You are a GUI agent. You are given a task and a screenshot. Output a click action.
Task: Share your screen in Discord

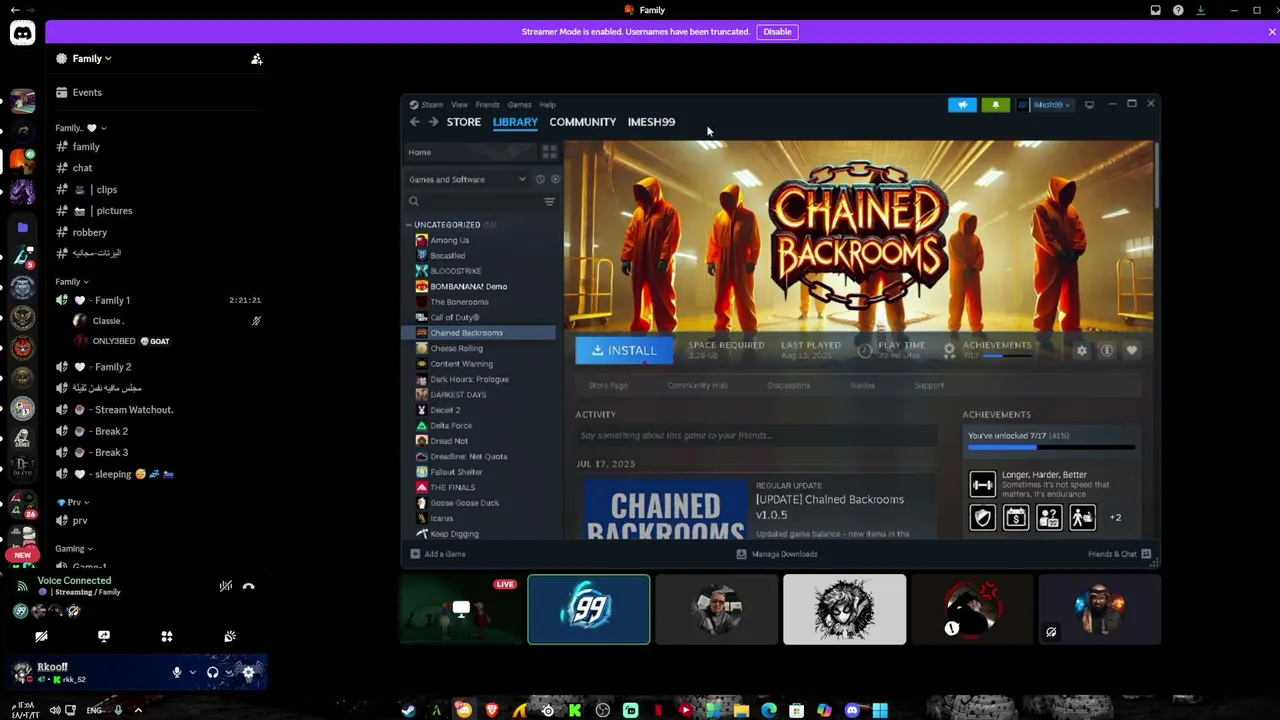[x=104, y=636]
